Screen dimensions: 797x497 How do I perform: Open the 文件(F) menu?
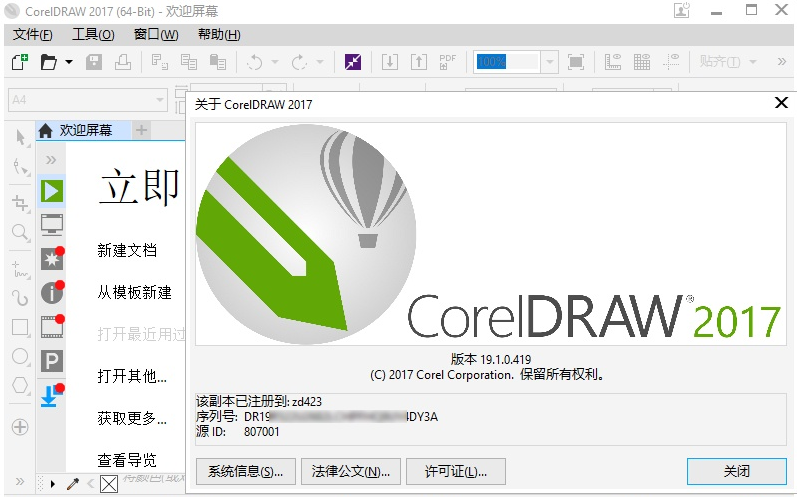point(33,34)
